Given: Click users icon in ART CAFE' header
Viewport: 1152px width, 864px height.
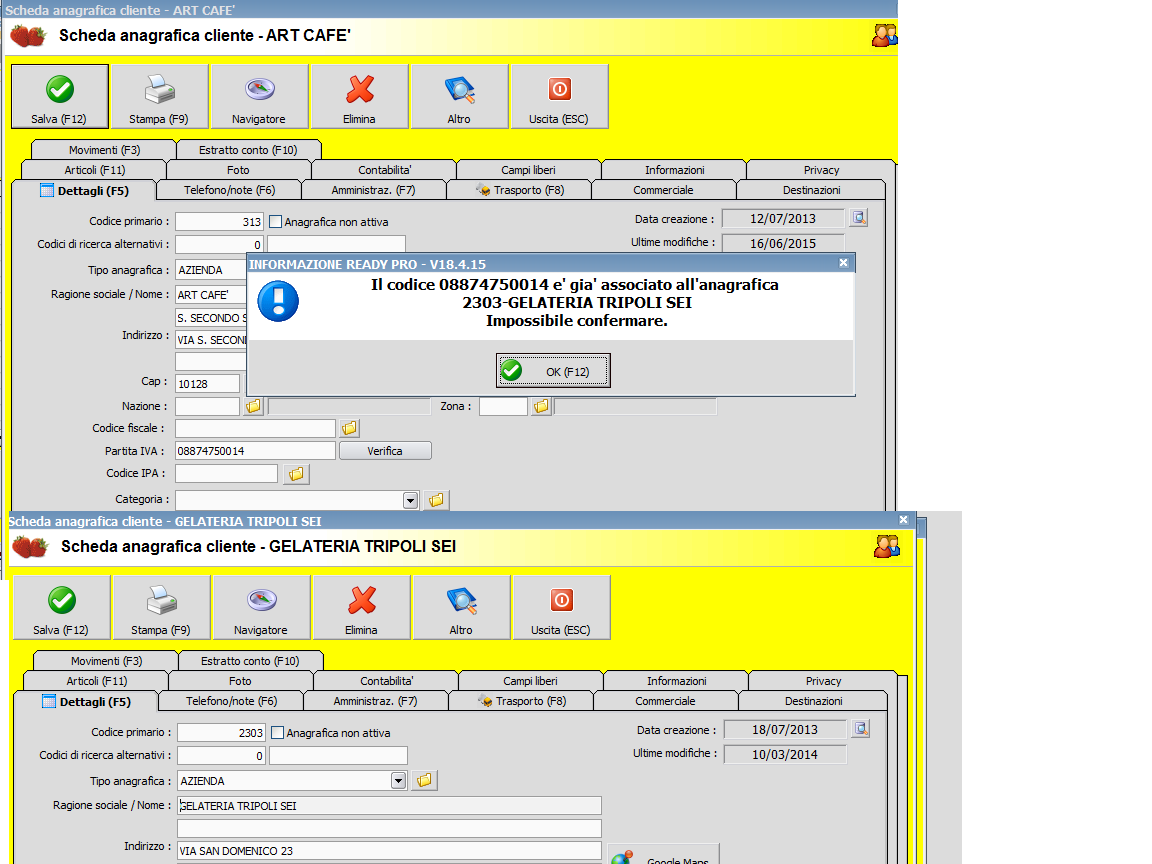Looking at the screenshot, I should (884, 35).
